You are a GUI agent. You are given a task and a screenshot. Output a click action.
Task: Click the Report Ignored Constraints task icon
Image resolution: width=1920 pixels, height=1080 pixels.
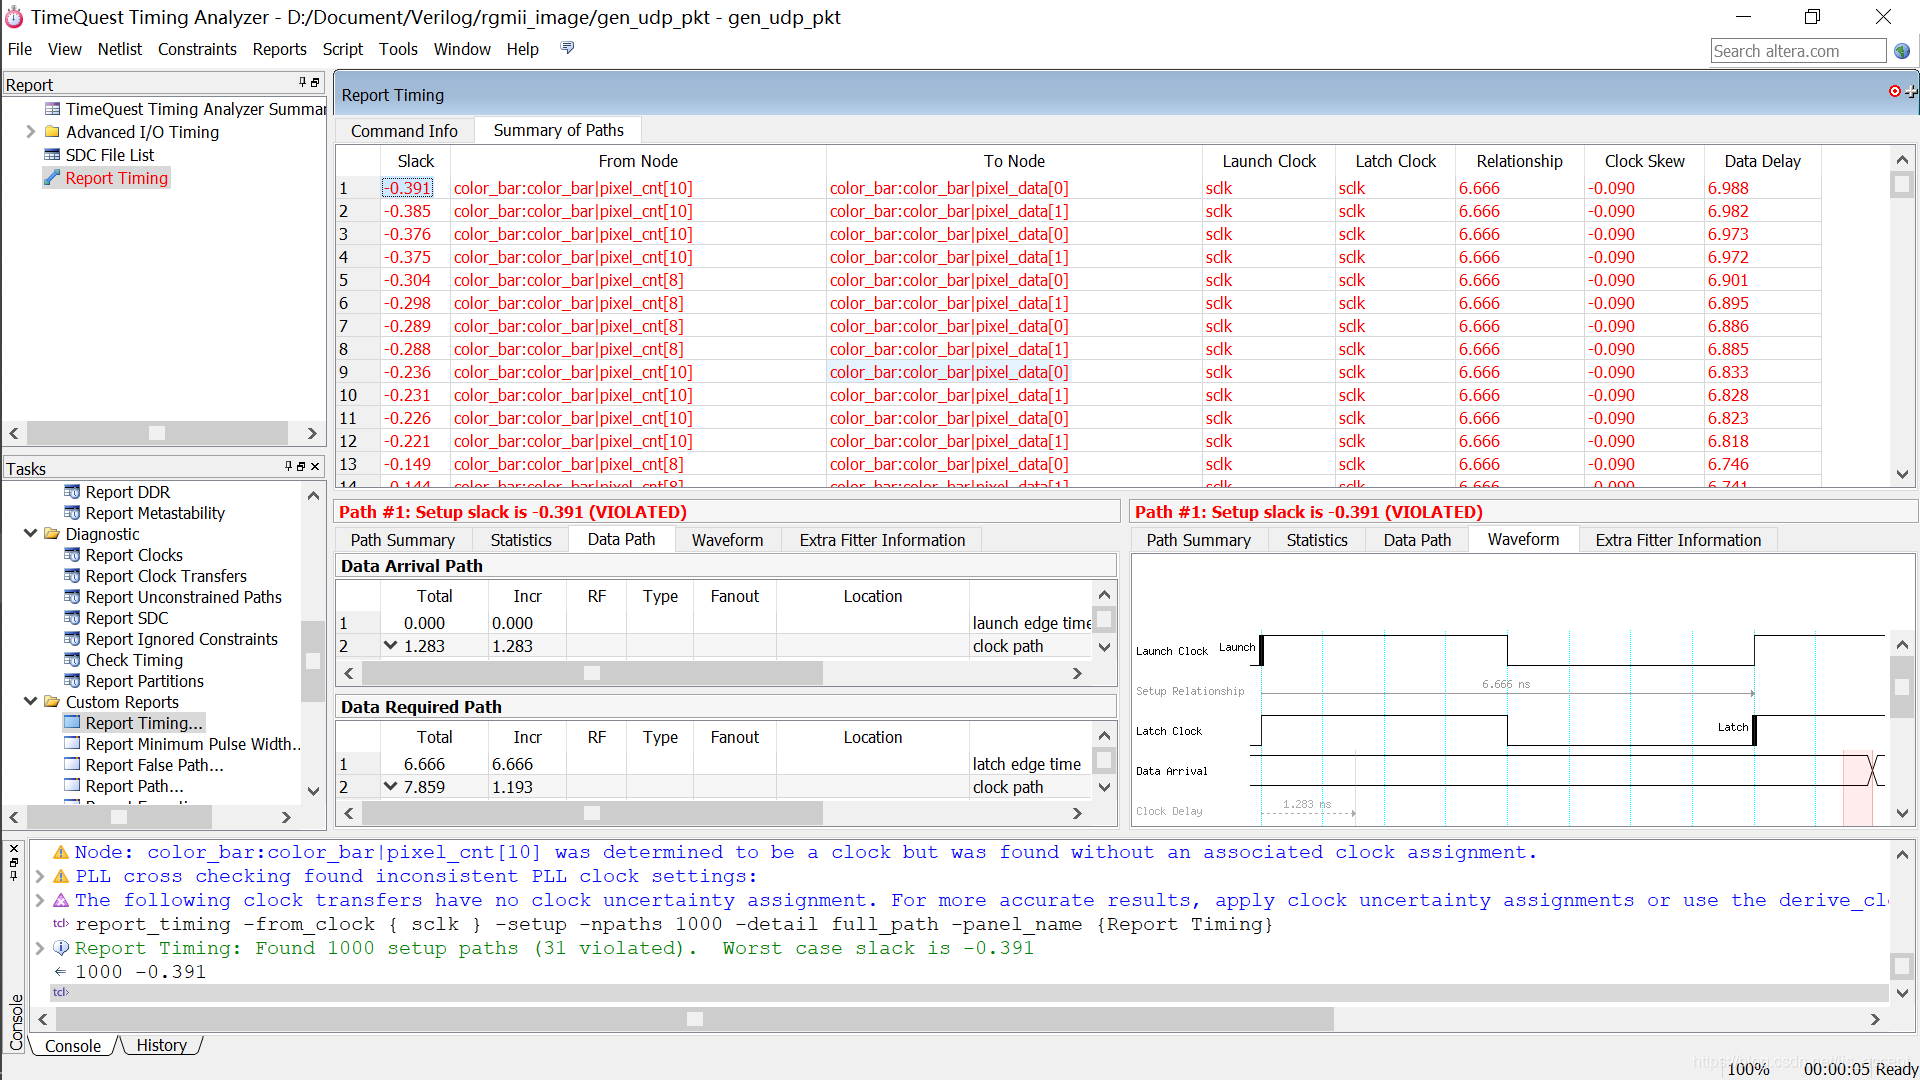[x=72, y=639]
